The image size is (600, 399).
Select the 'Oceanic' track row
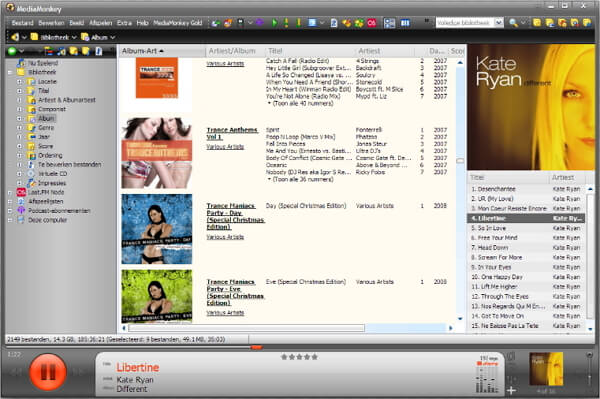click(x=356, y=165)
